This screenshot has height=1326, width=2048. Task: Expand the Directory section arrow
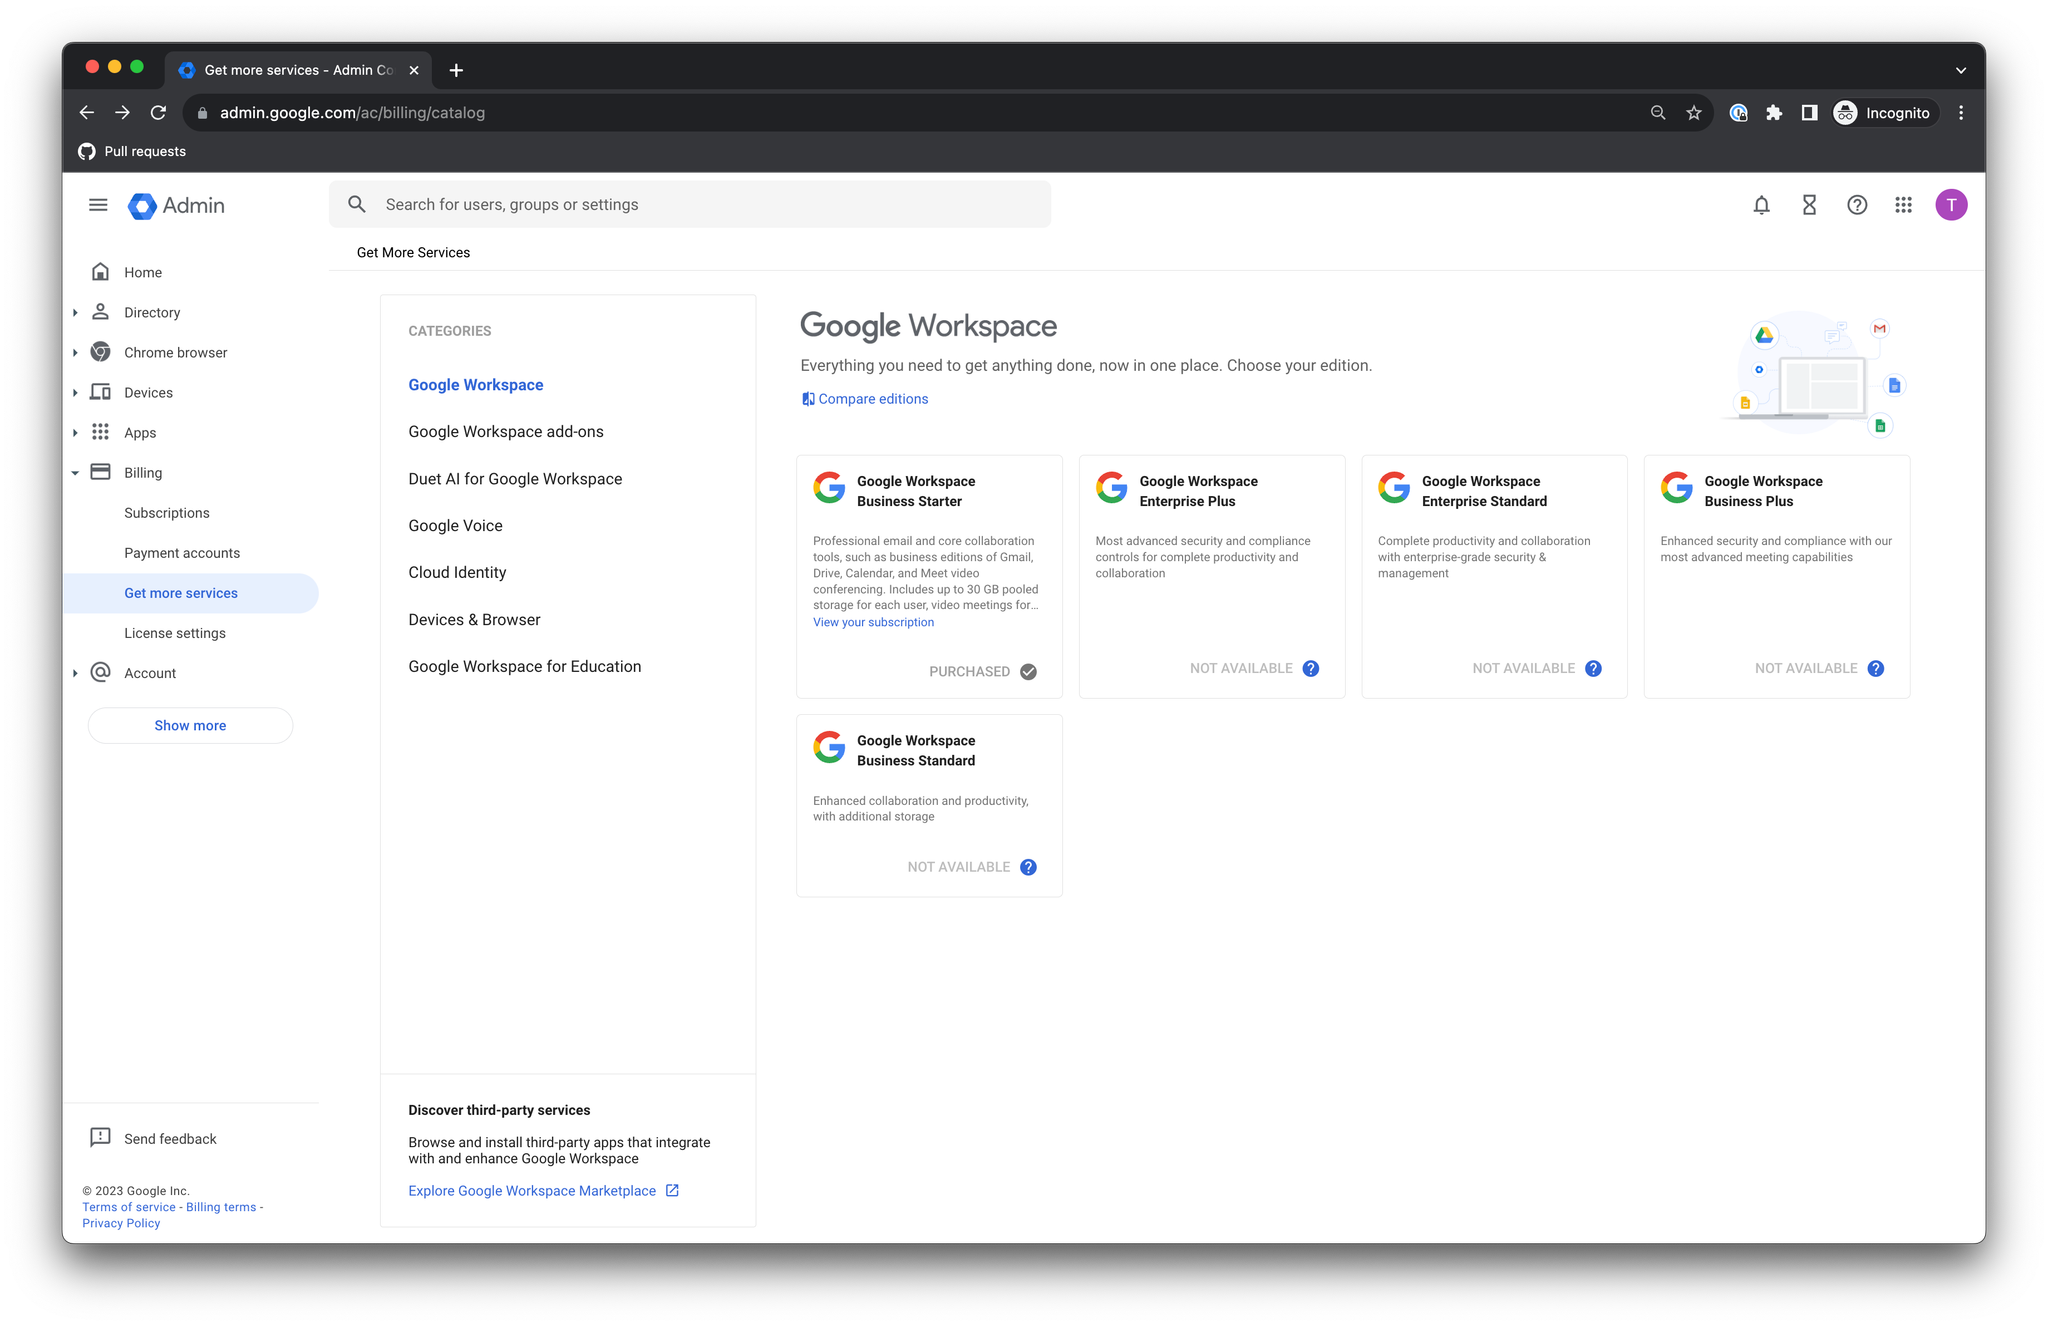(x=75, y=313)
